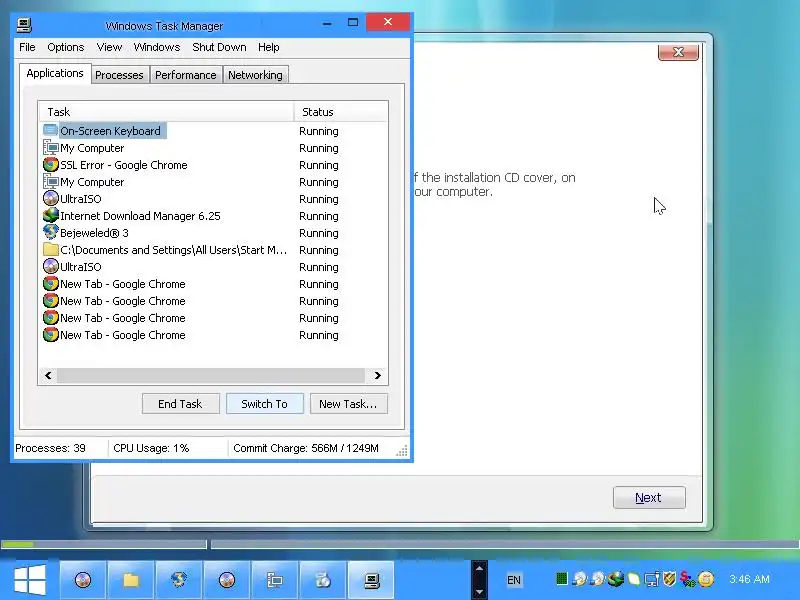Open the folder taskbar button
This screenshot has height=600, width=800.
[131, 580]
